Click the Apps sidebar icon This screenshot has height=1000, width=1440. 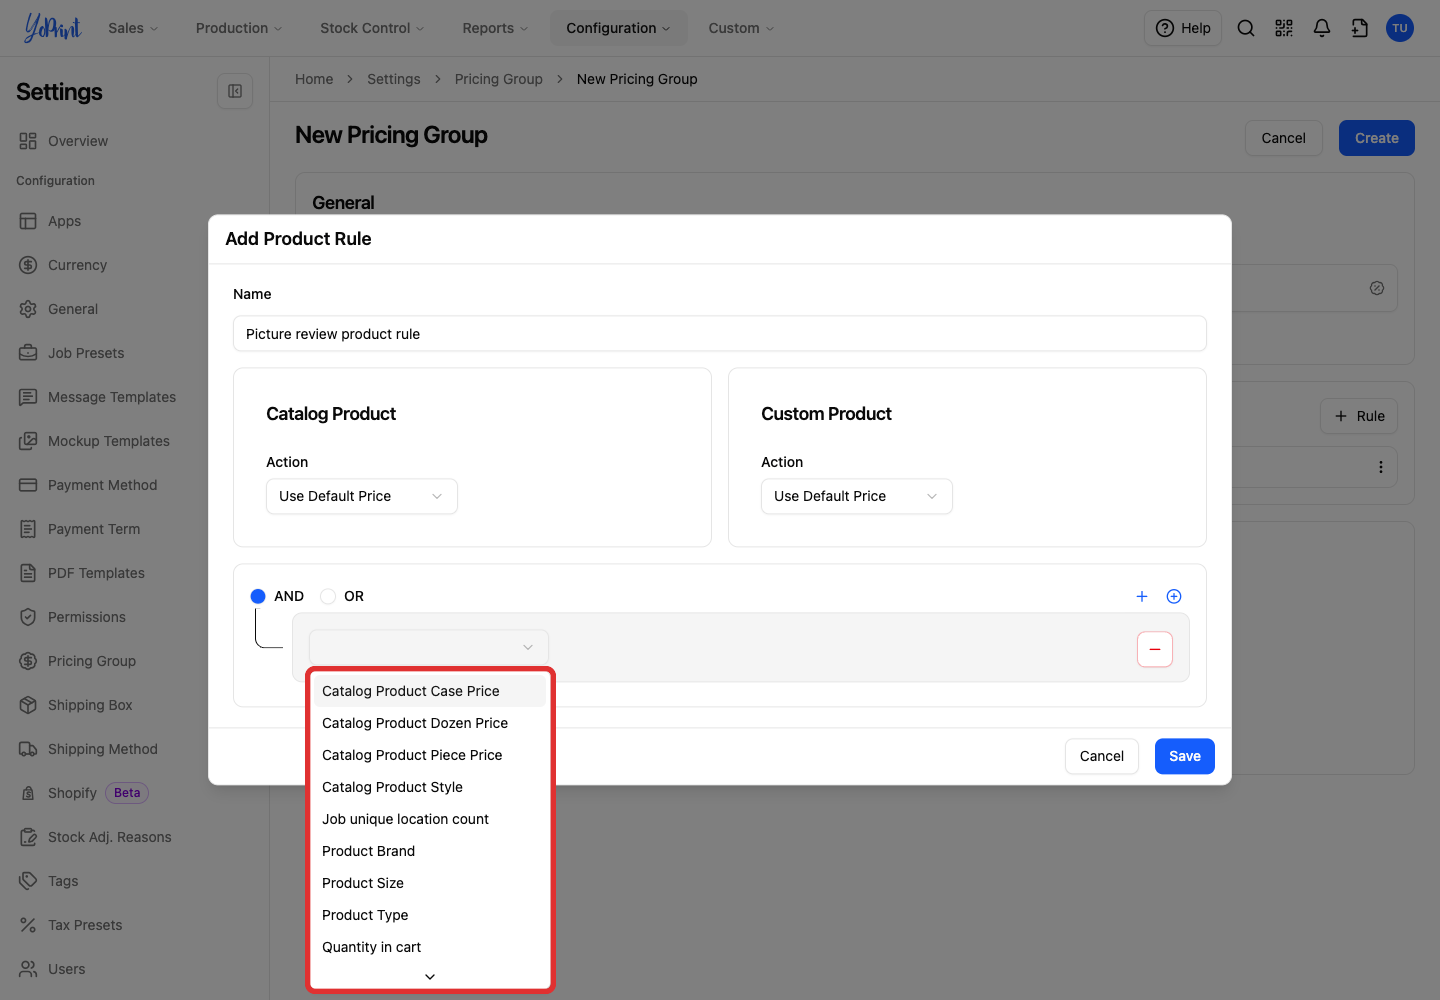pyautogui.click(x=28, y=221)
